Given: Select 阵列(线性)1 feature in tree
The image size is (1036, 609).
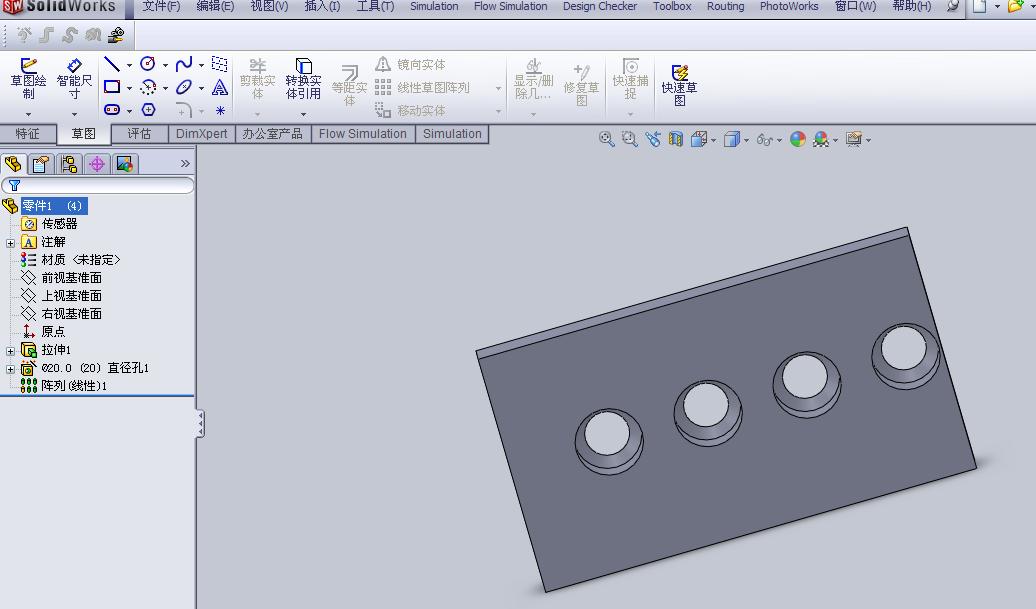Looking at the screenshot, I should 73,386.
